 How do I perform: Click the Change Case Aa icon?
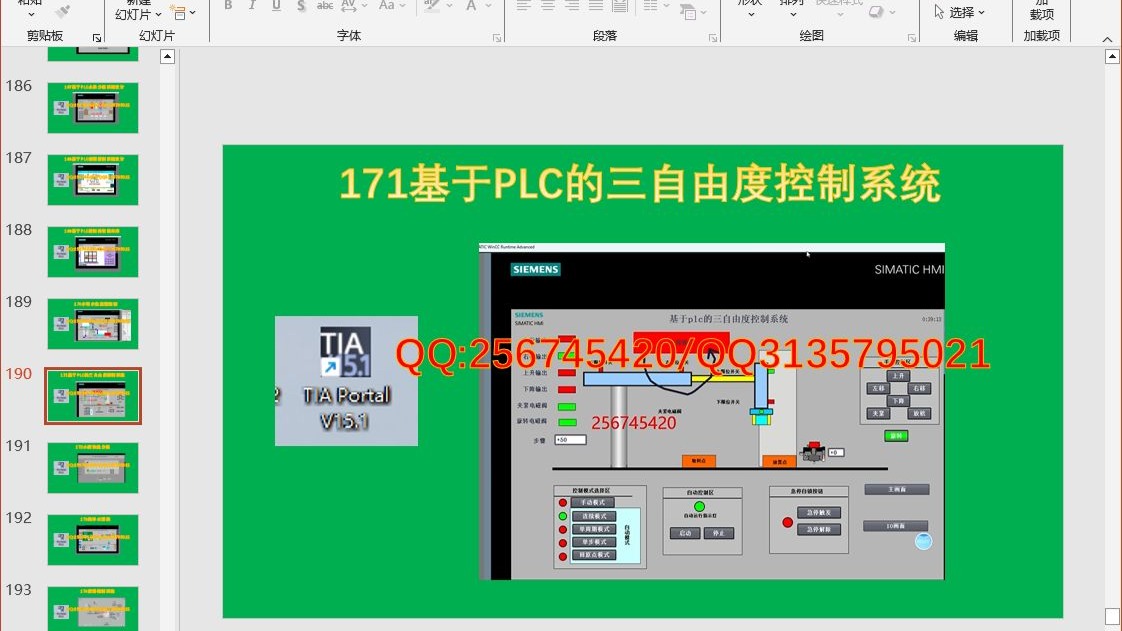point(387,6)
